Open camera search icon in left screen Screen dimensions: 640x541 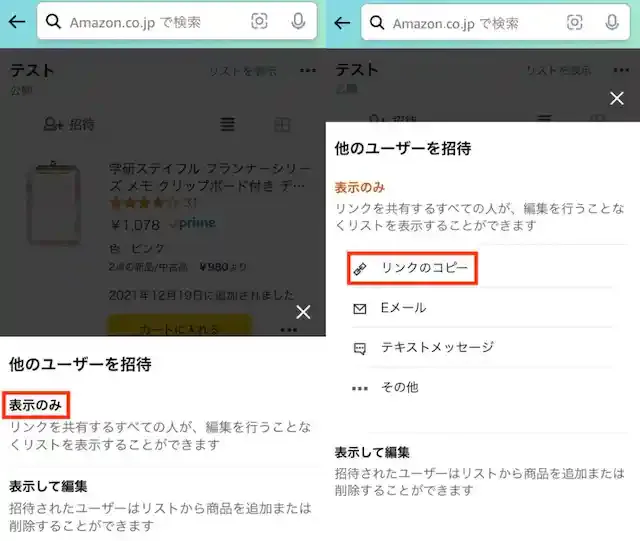[259, 21]
